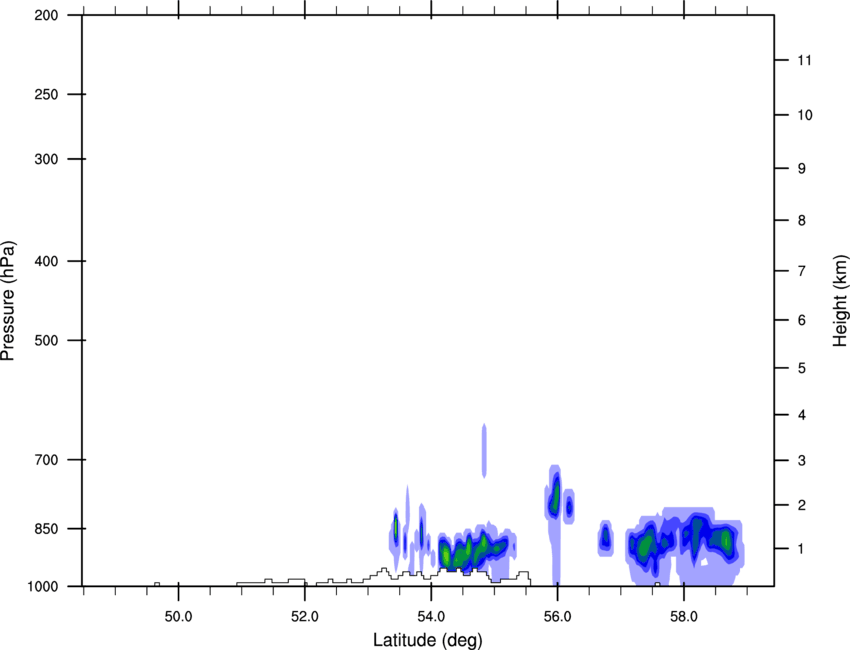Click the 50.0 latitude tick label
This screenshot has width=850, height=650.
click(x=178, y=617)
